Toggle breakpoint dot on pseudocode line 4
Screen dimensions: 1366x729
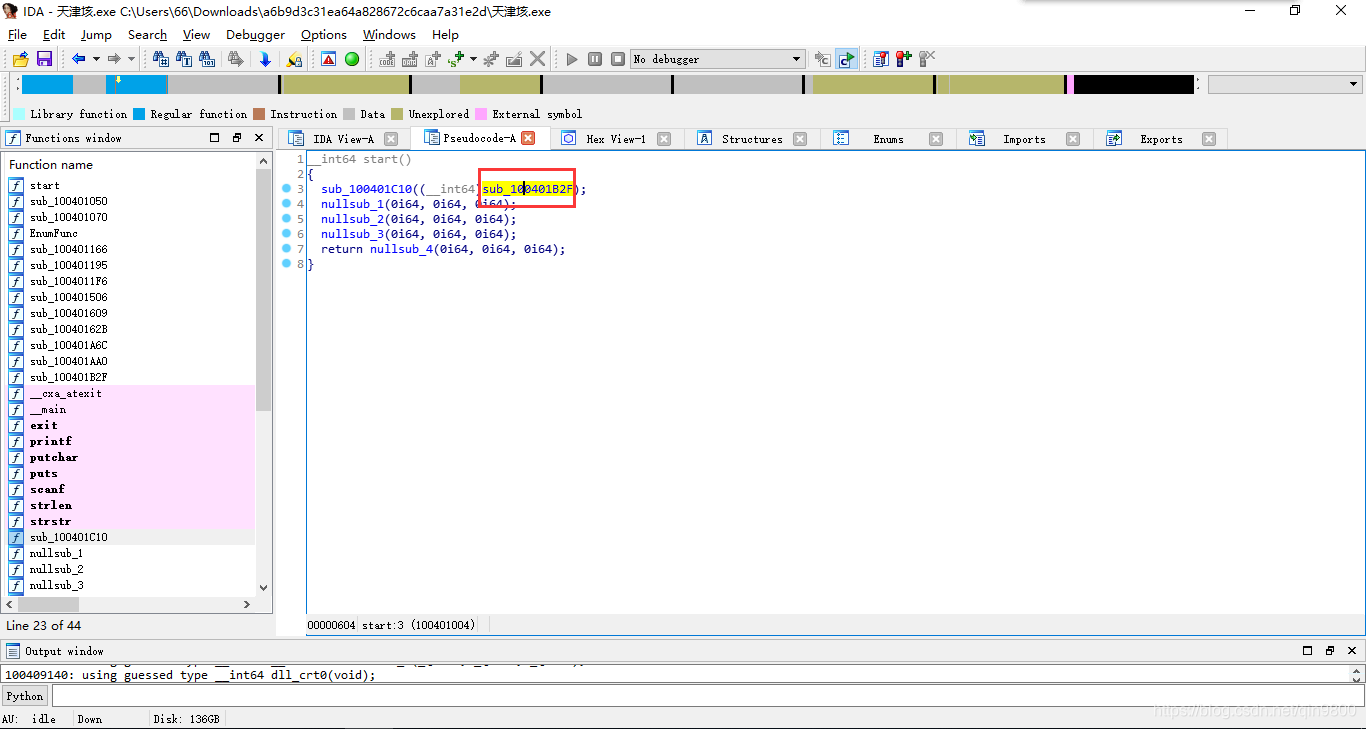pos(286,203)
